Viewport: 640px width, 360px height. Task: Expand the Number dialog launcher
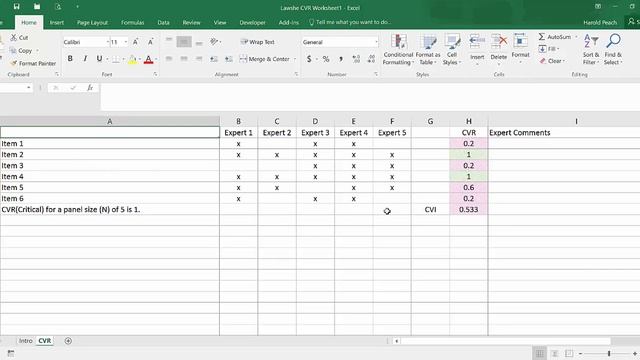click(x=376, y=74)
